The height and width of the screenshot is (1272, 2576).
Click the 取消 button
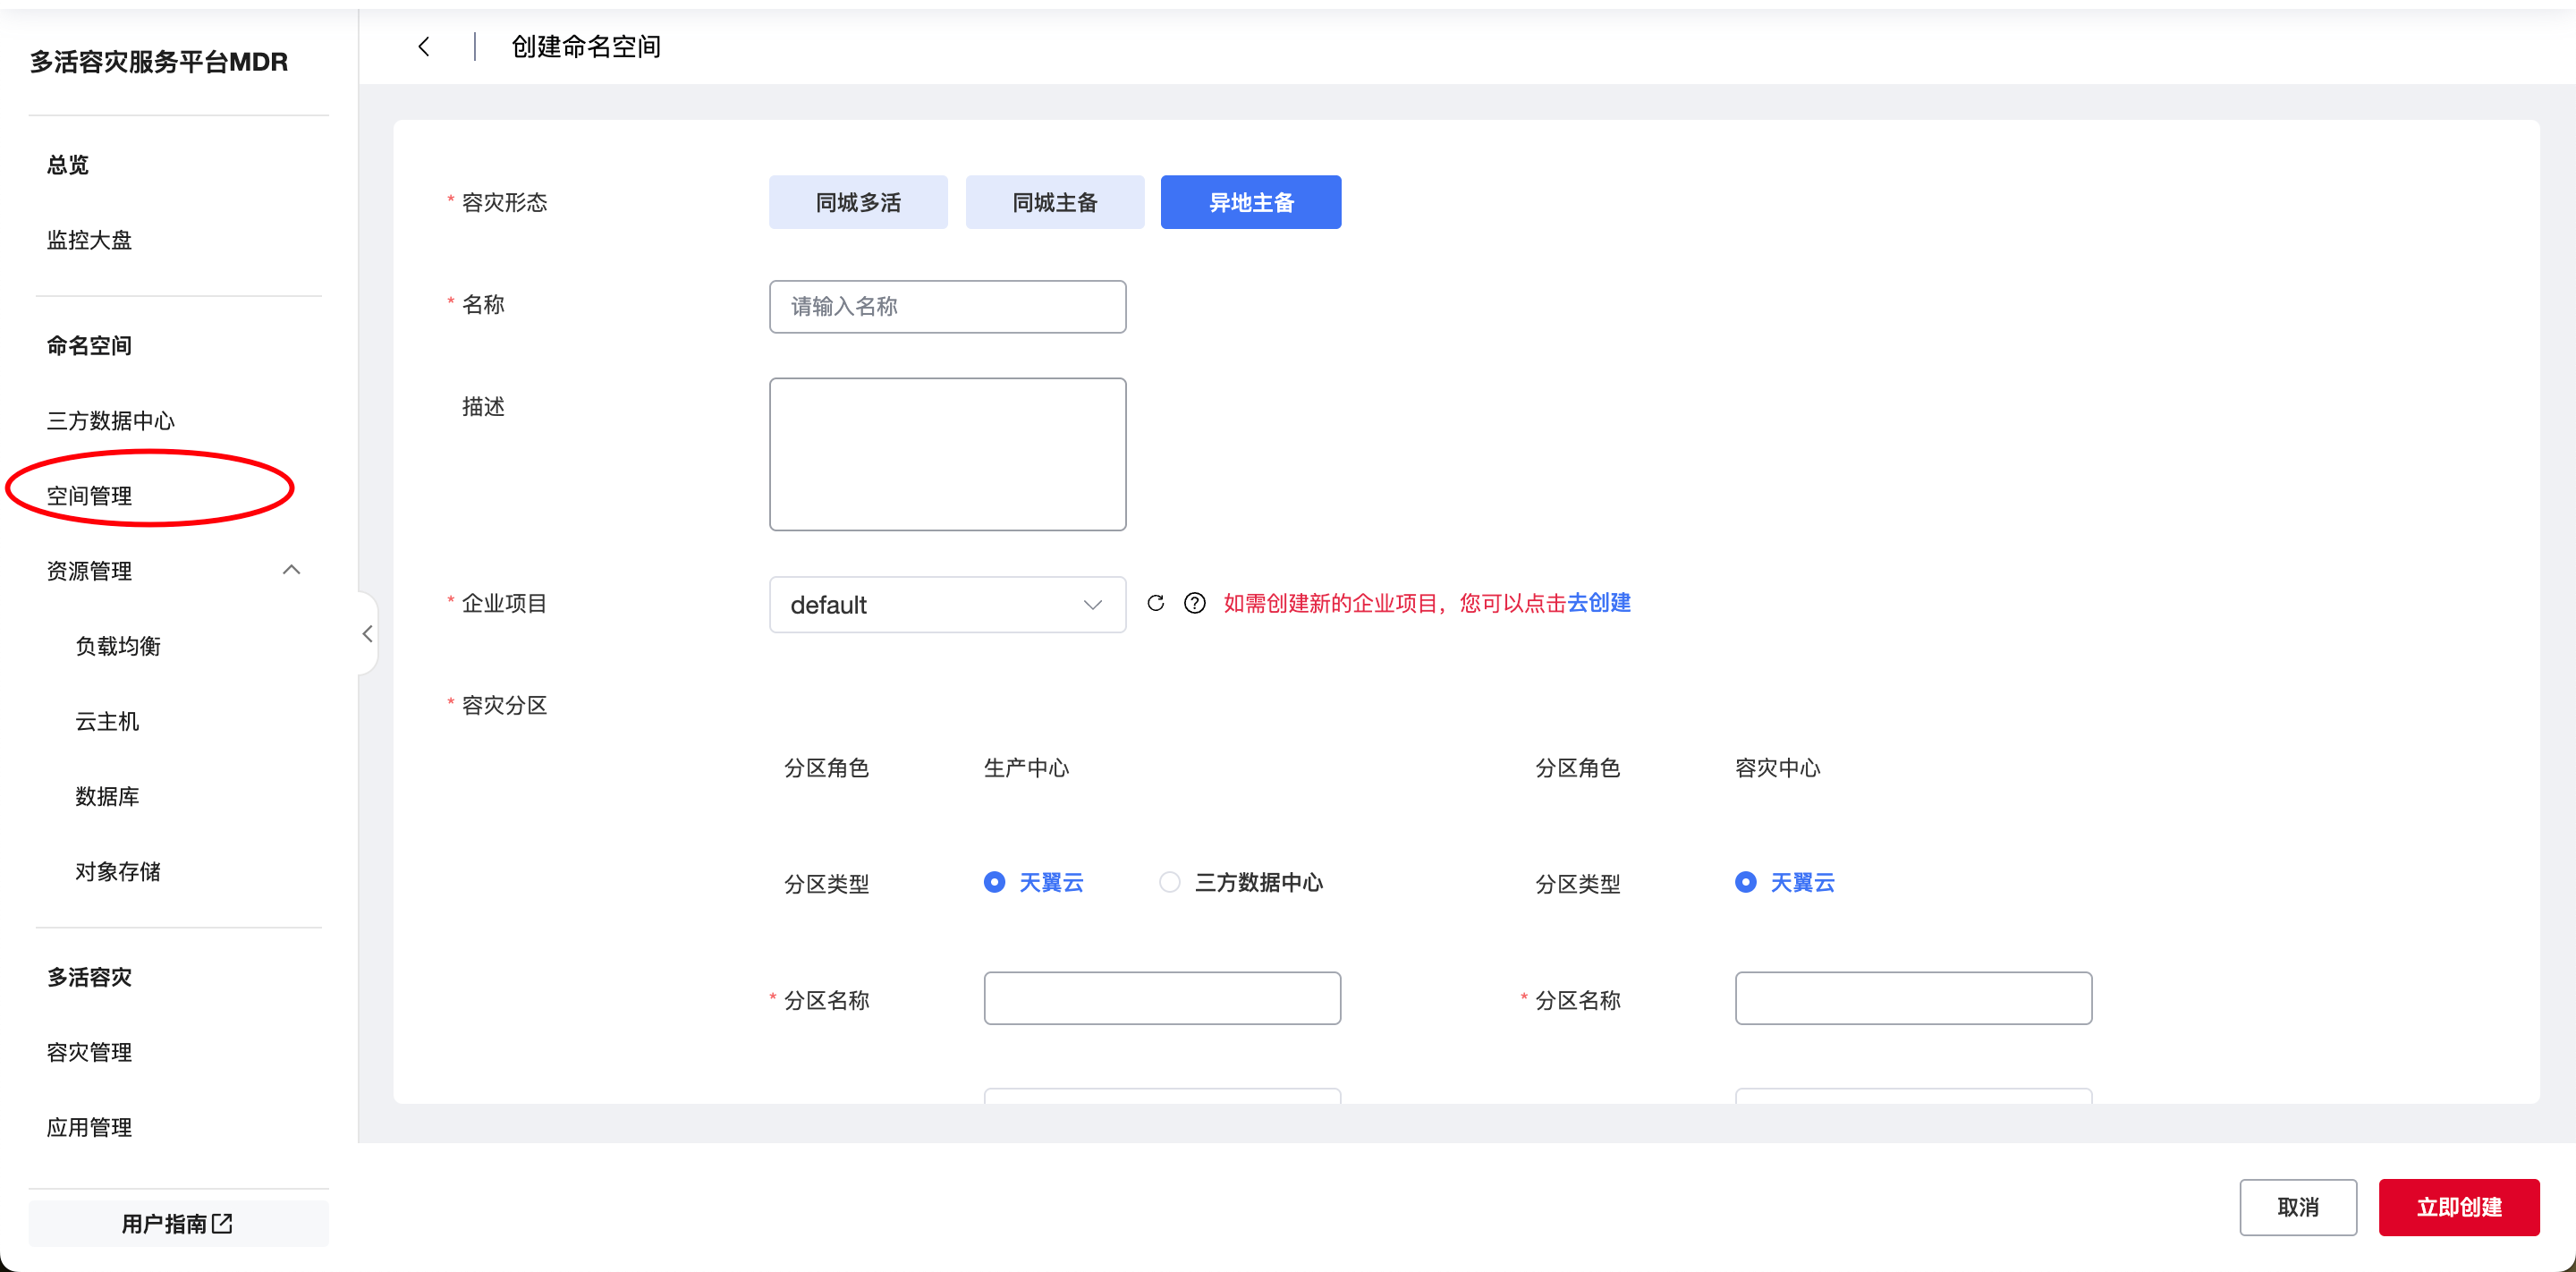(x=2297, y=1207)
